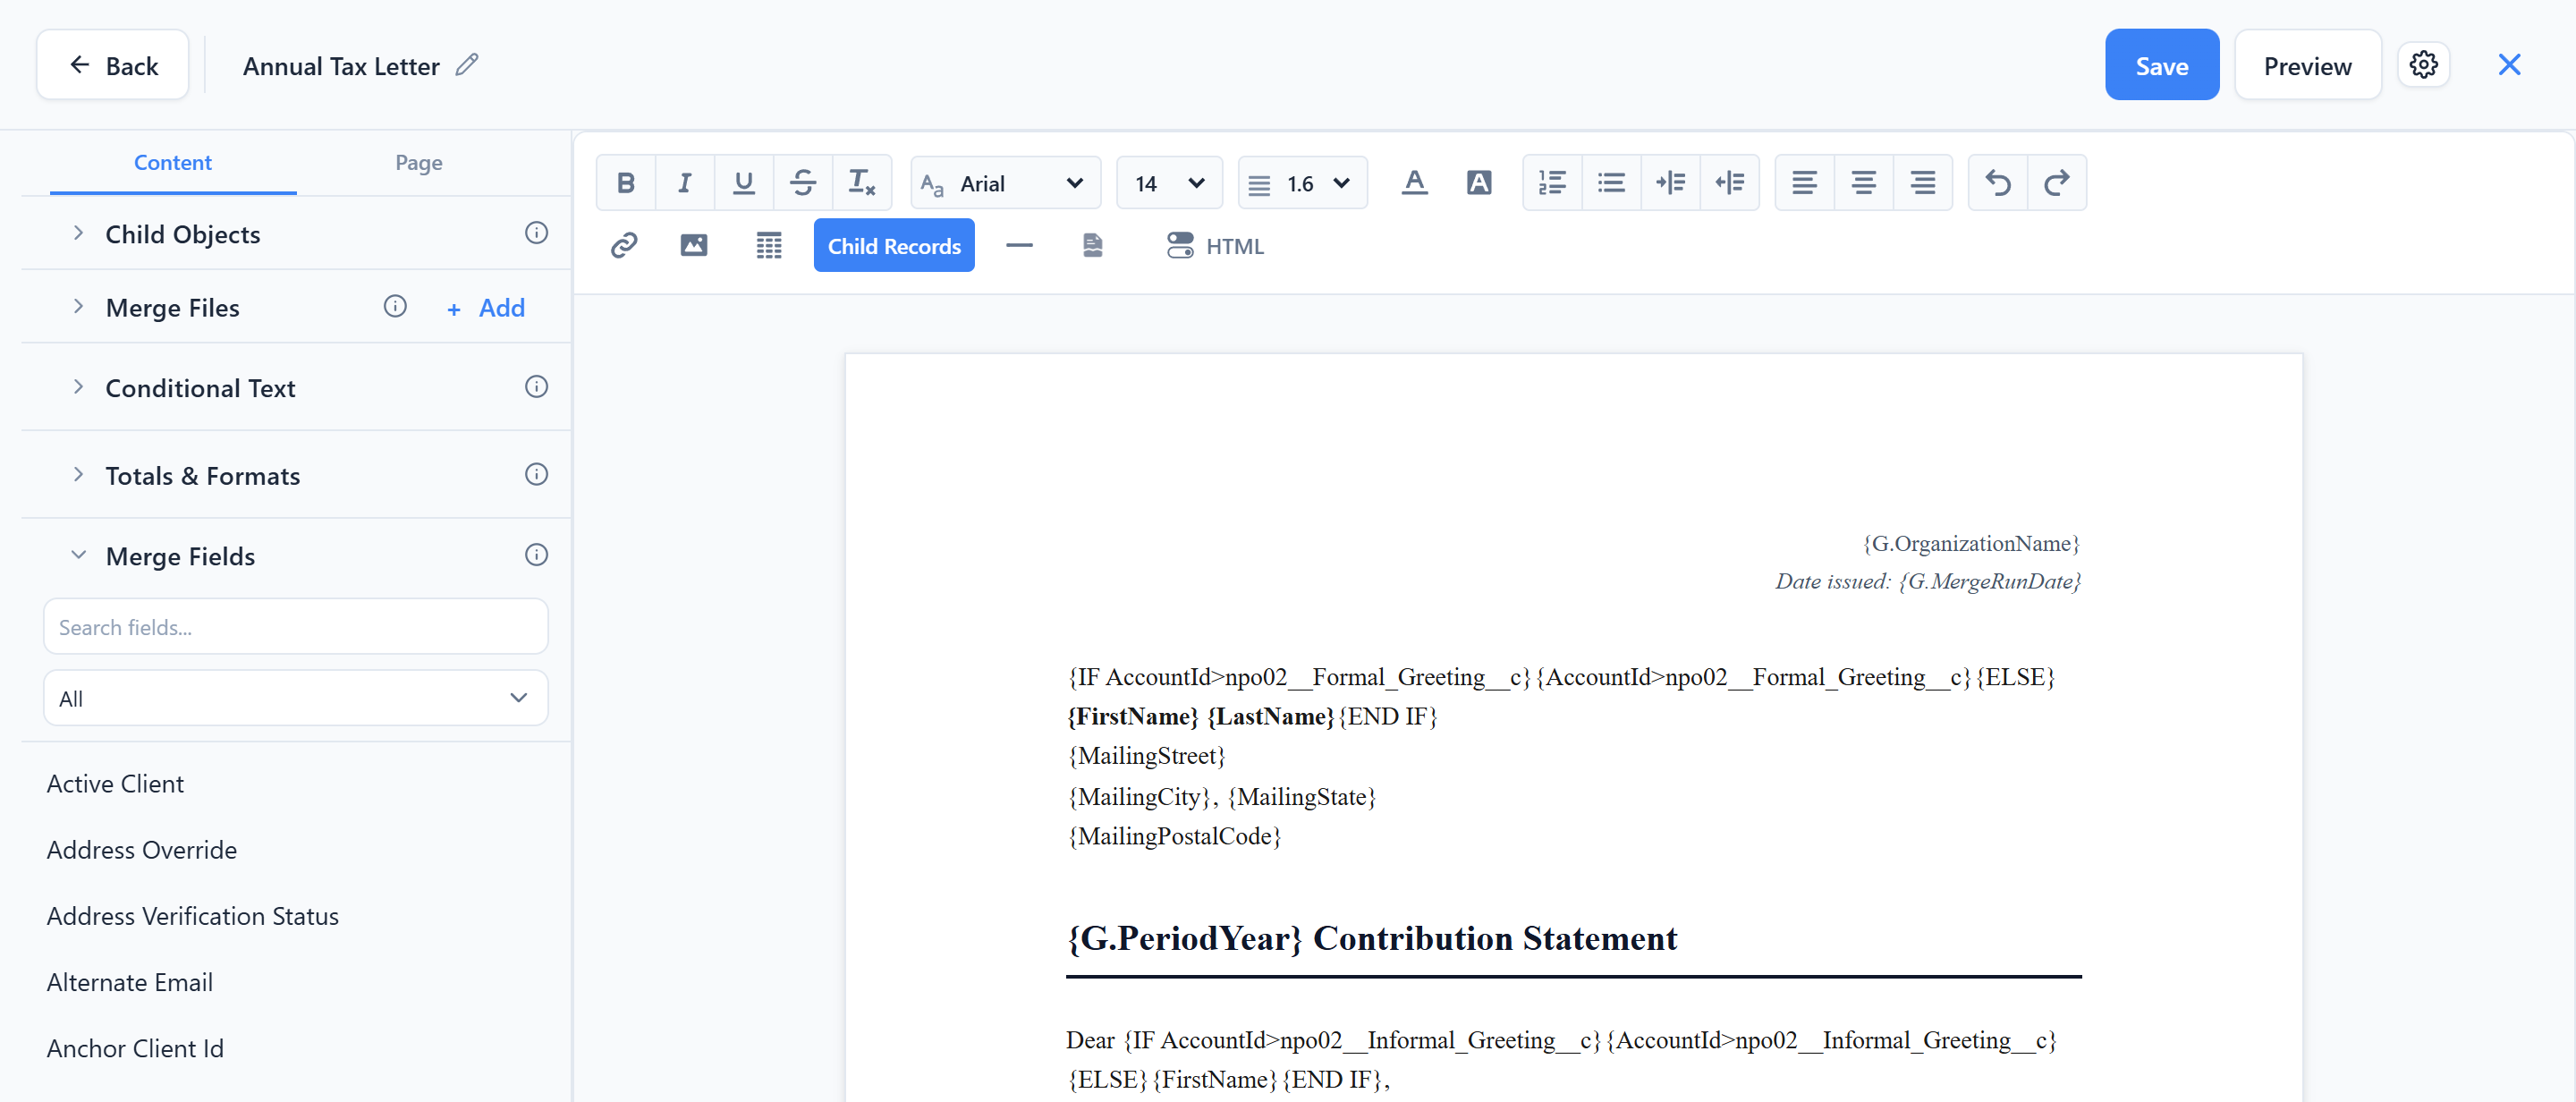Image resolution: width=2576 pixels, height=1102 pixels.
Task: Rename Annual Tax Letter with pencil icon
Action: pos(467,65)
